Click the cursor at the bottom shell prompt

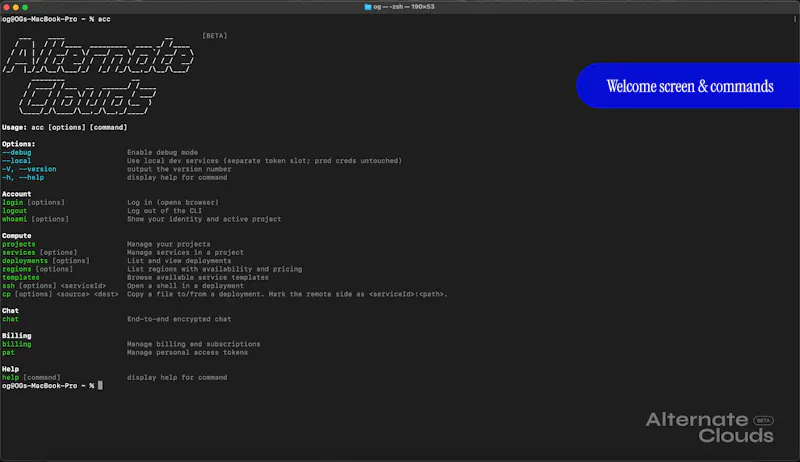pyautogui.click(x=101, y=386)
